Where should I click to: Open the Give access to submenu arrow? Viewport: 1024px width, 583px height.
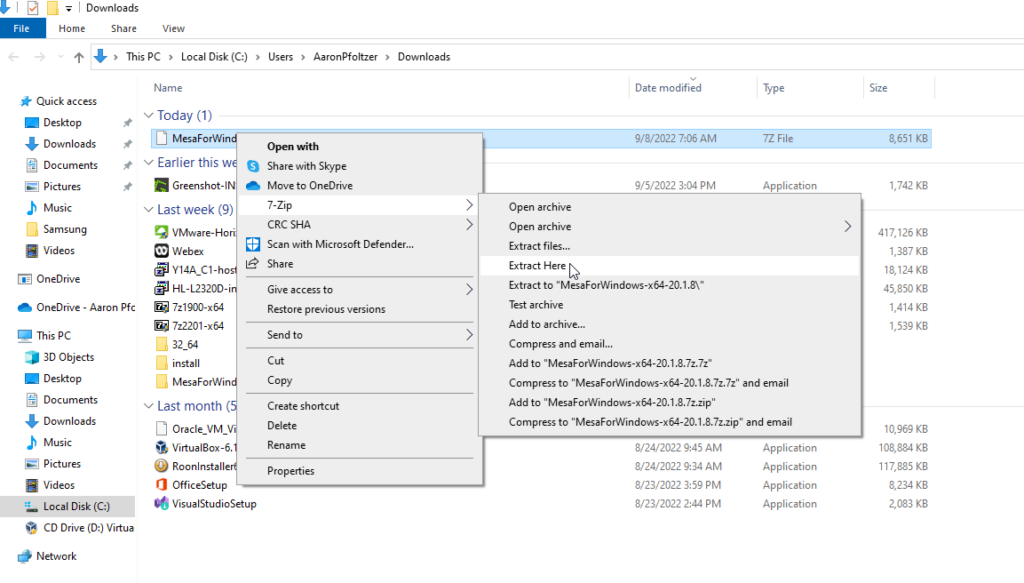point(469,289)
